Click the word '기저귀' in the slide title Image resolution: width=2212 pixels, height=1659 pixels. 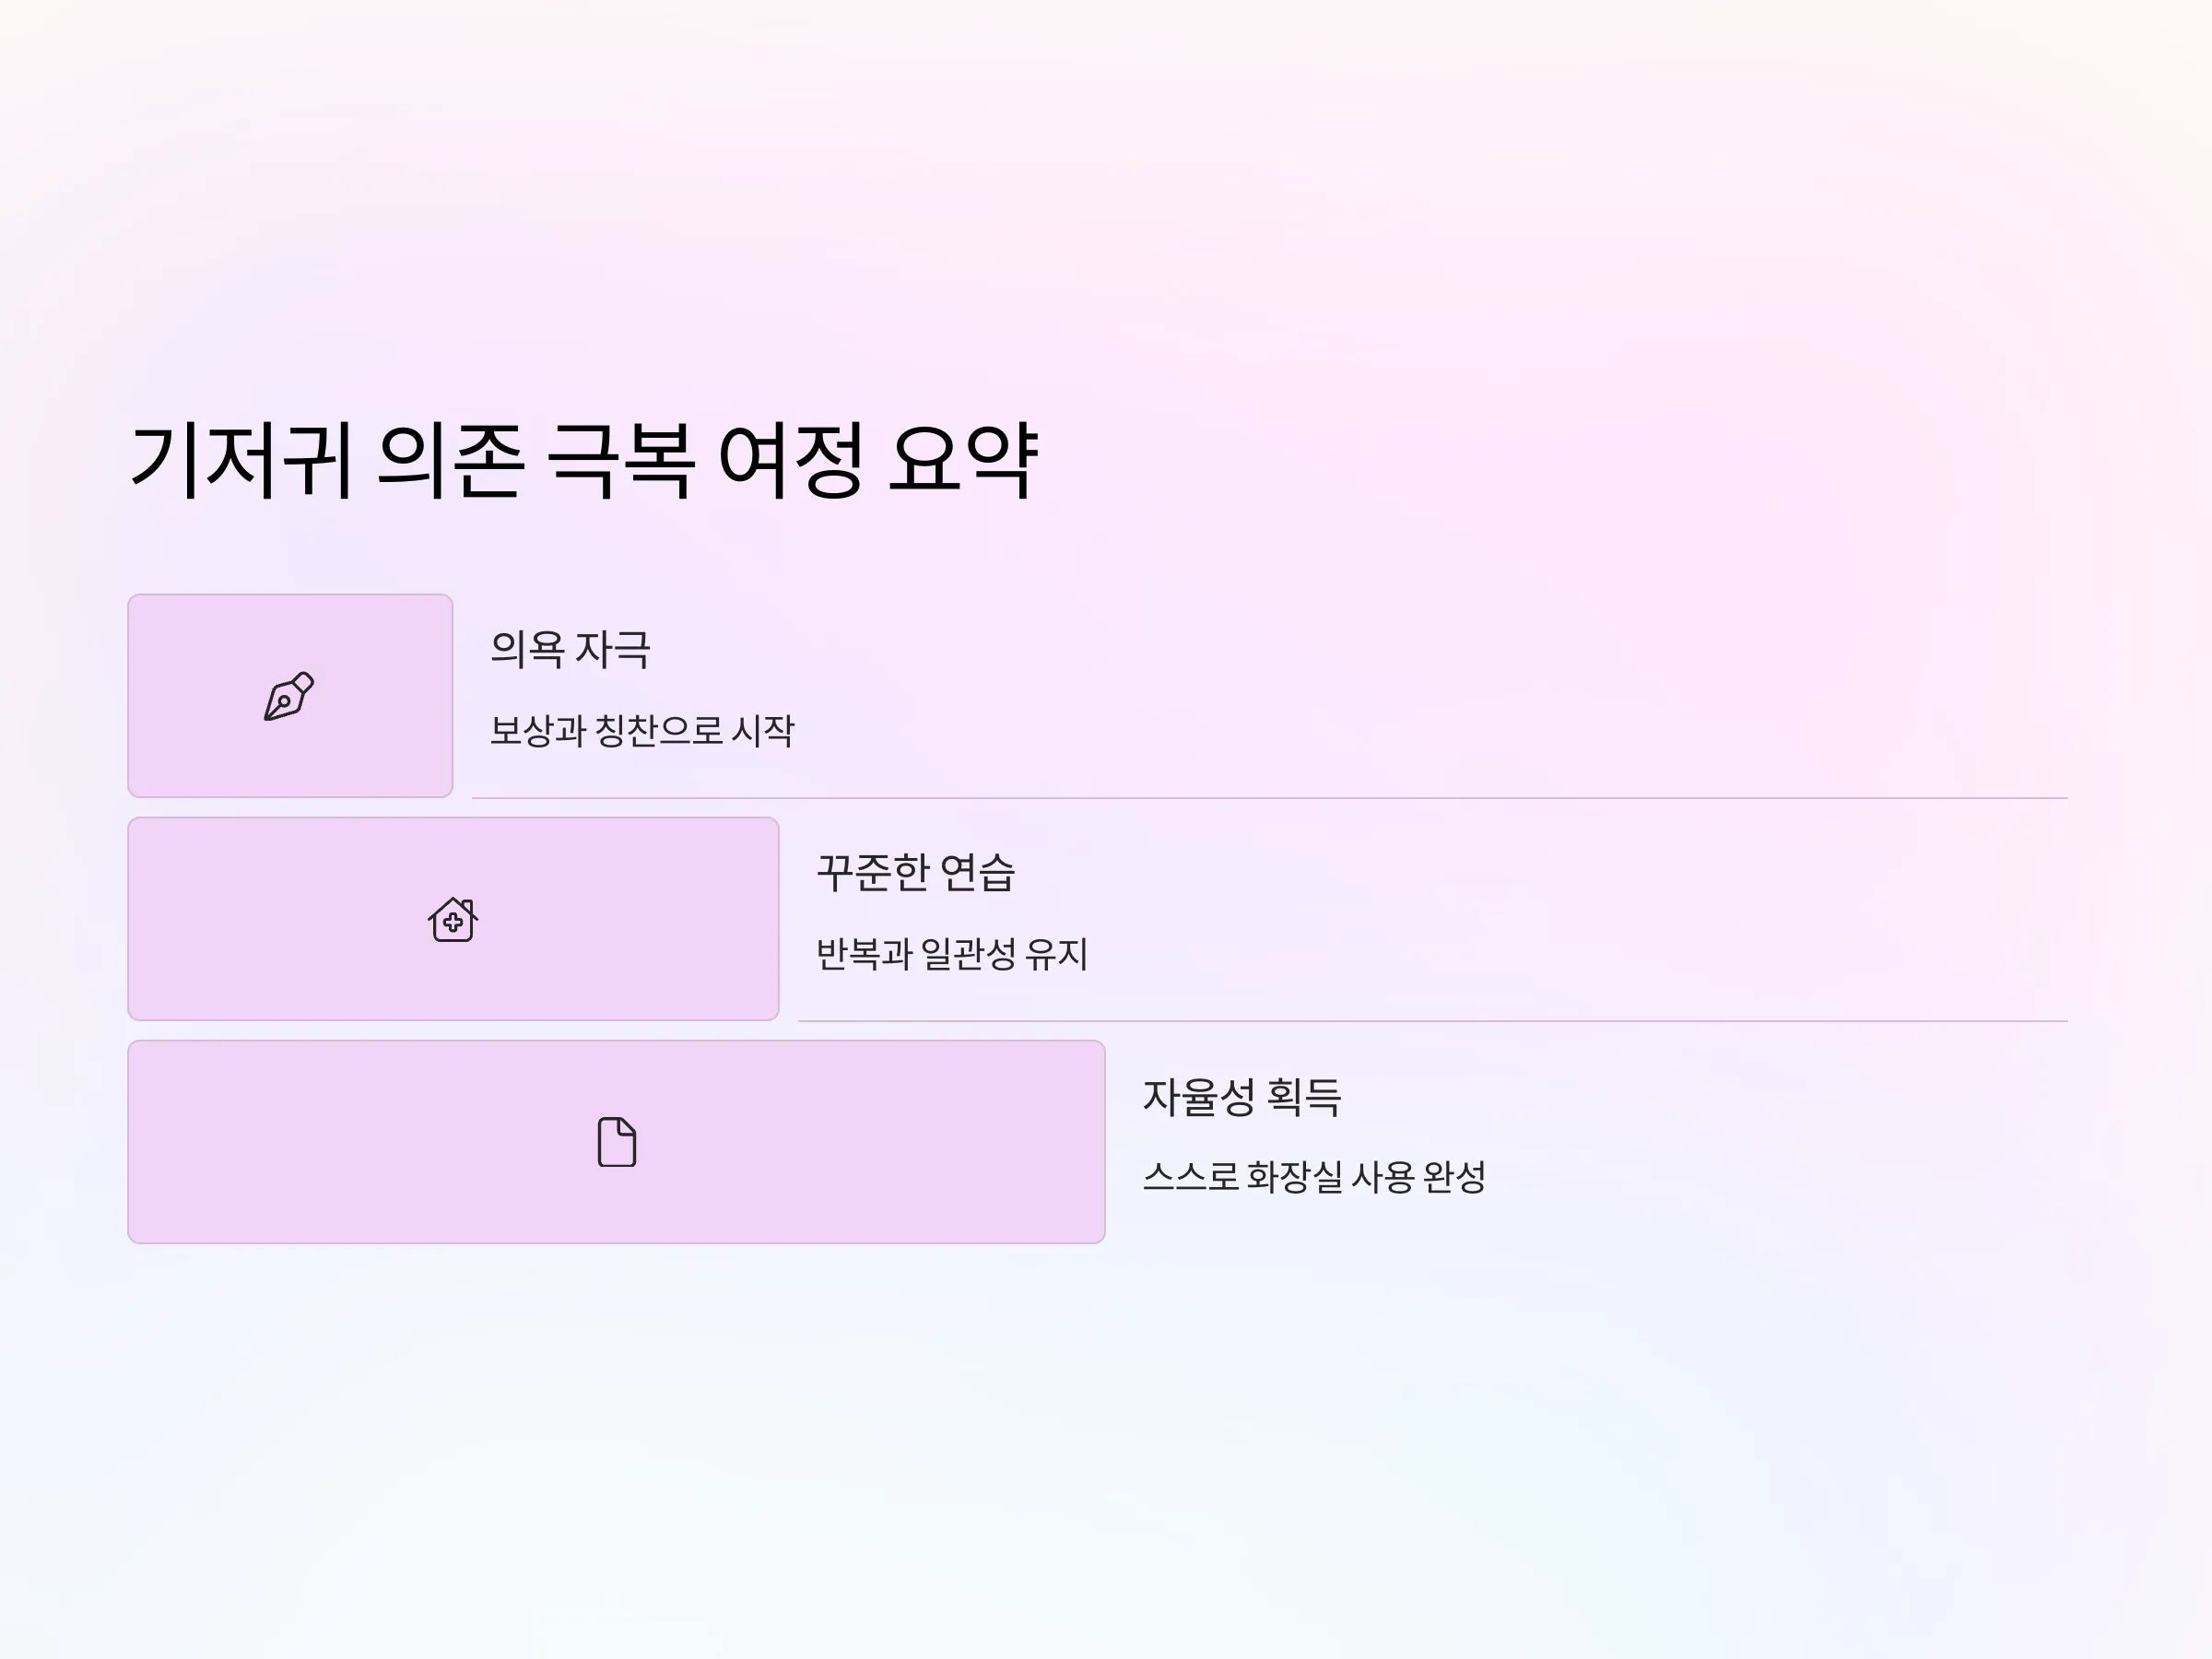point(241,460)
